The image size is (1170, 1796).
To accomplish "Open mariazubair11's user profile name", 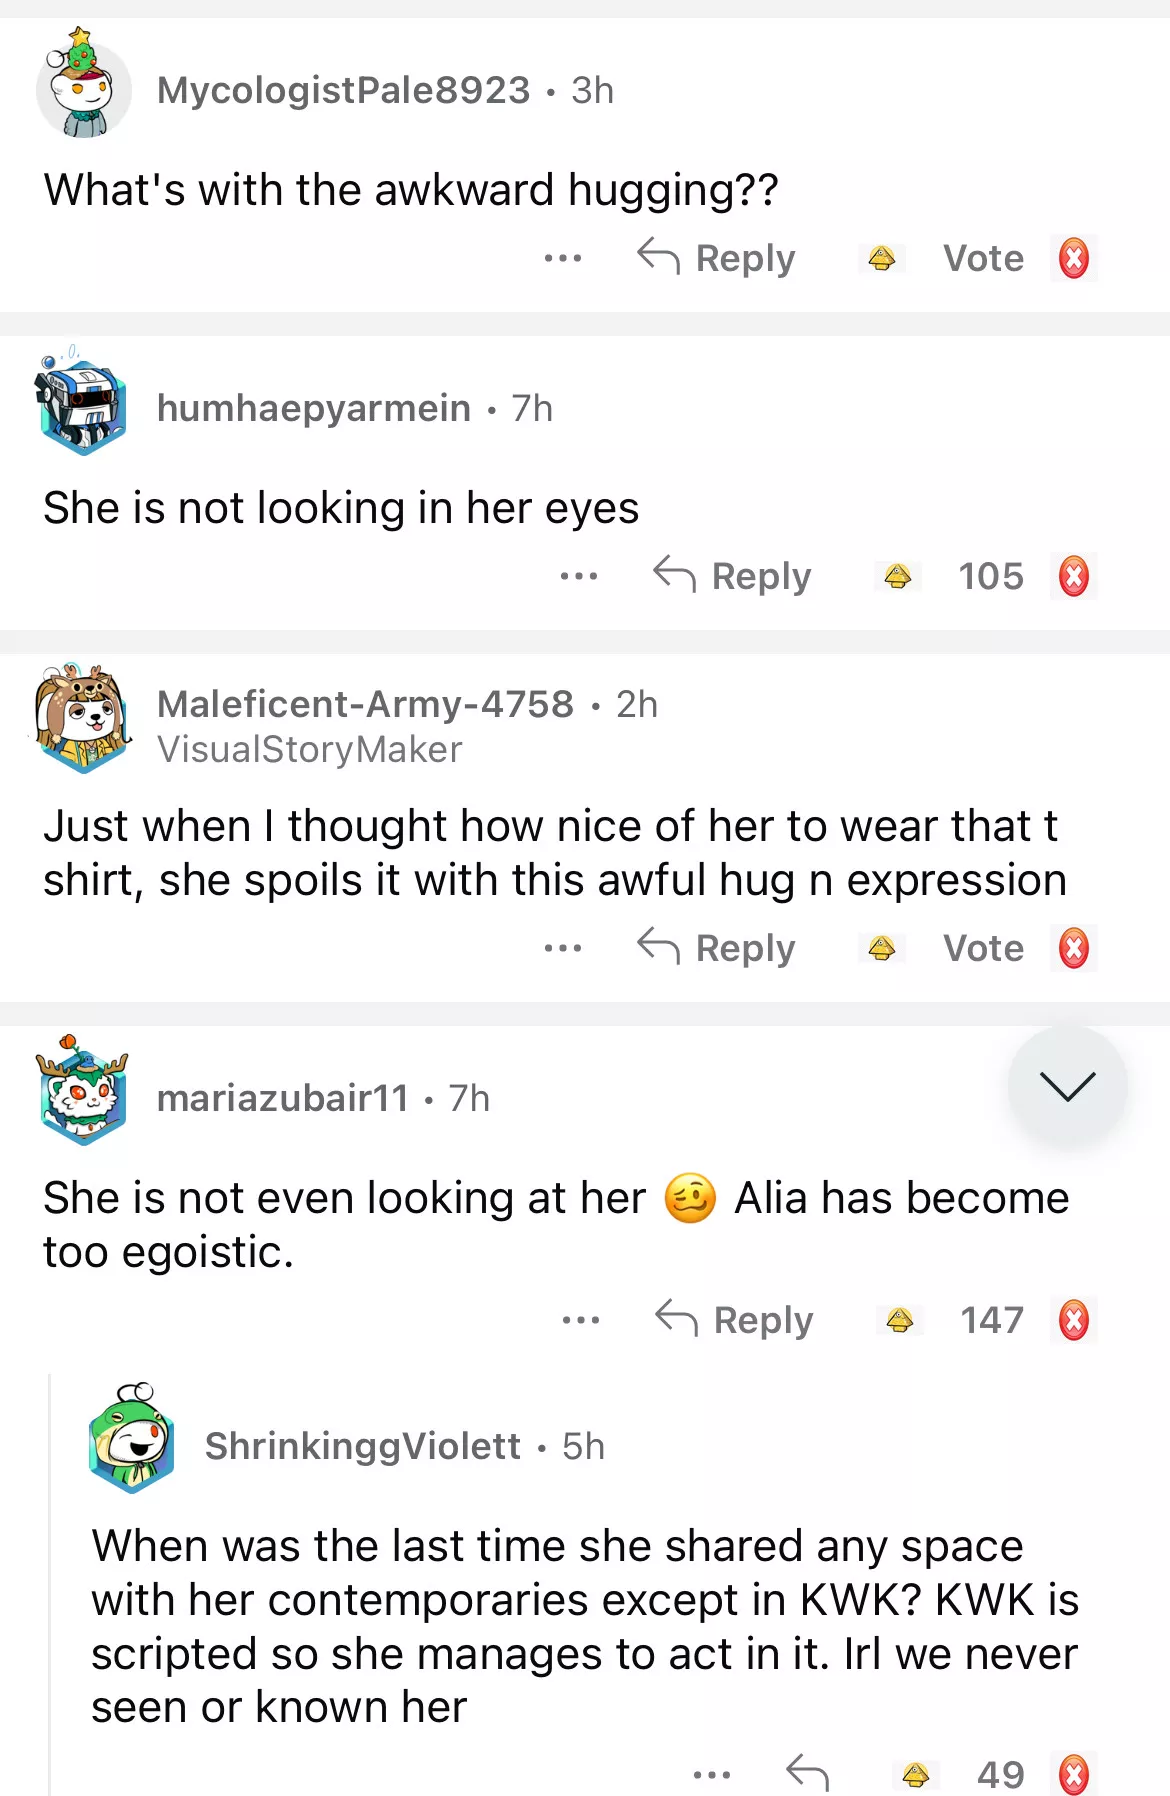I will [x=283, y=1099].
